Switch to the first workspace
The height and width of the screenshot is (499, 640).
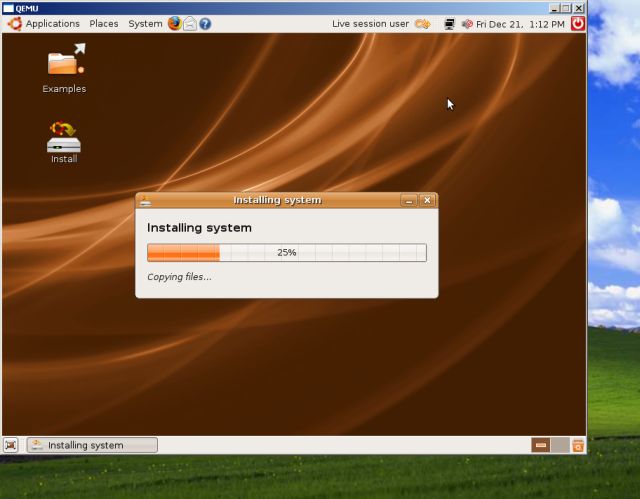pyautogui.click(x=540, y=445)
